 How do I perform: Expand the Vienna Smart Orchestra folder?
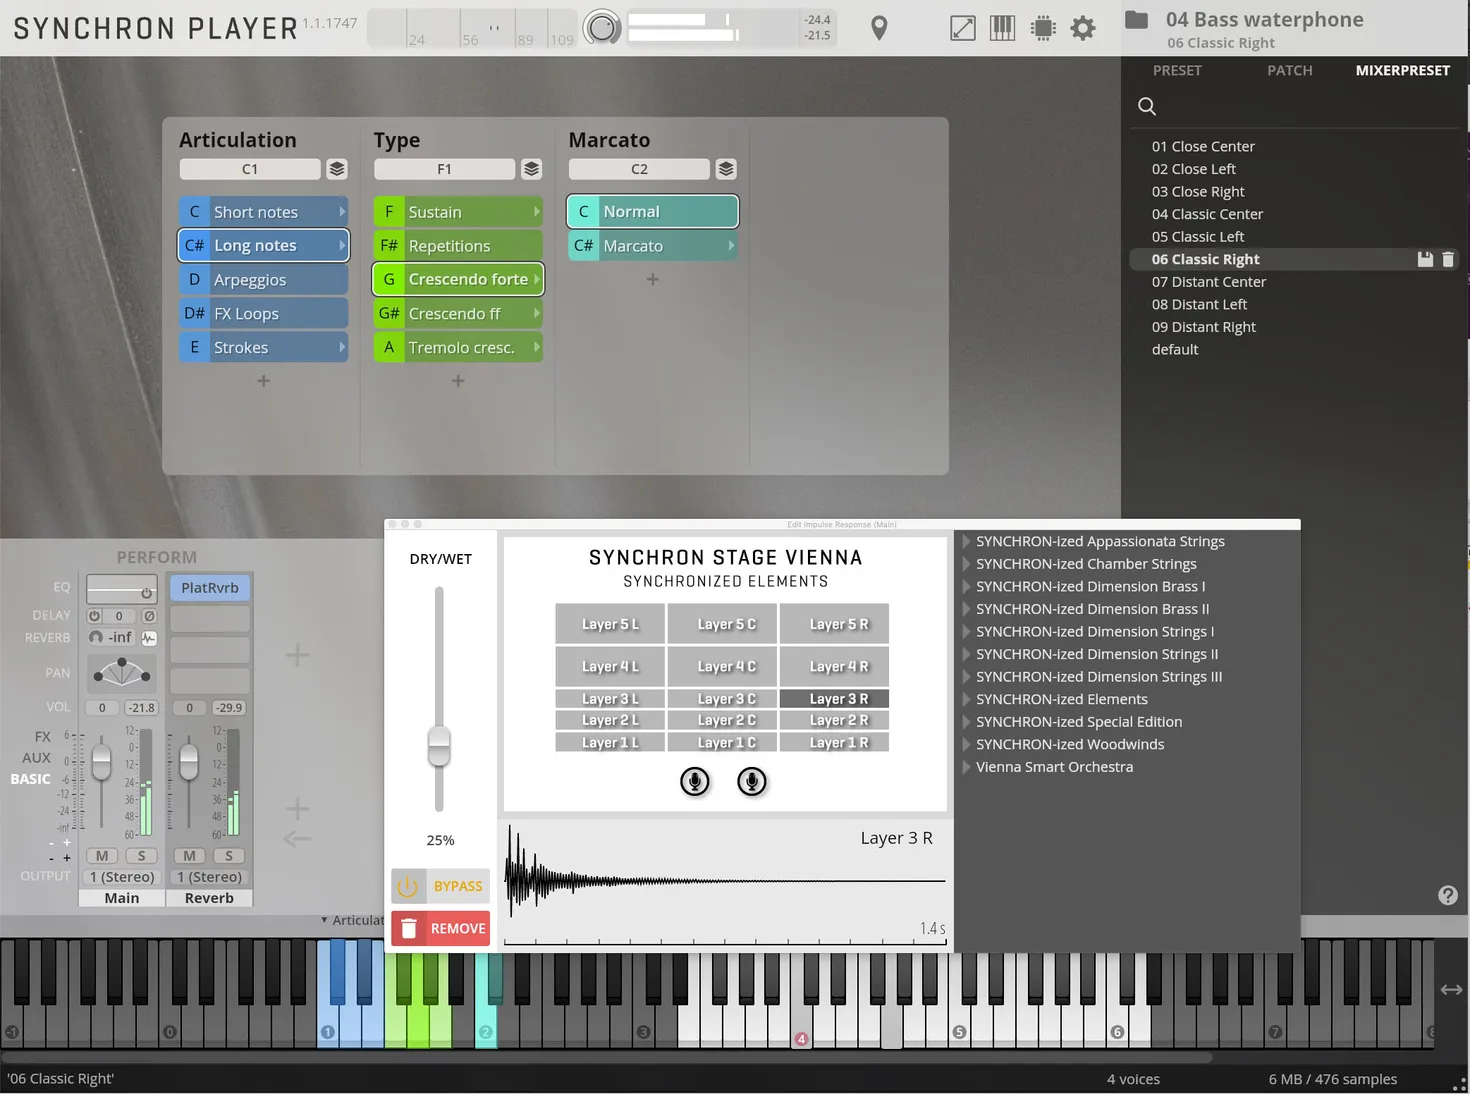click(967, 767)
